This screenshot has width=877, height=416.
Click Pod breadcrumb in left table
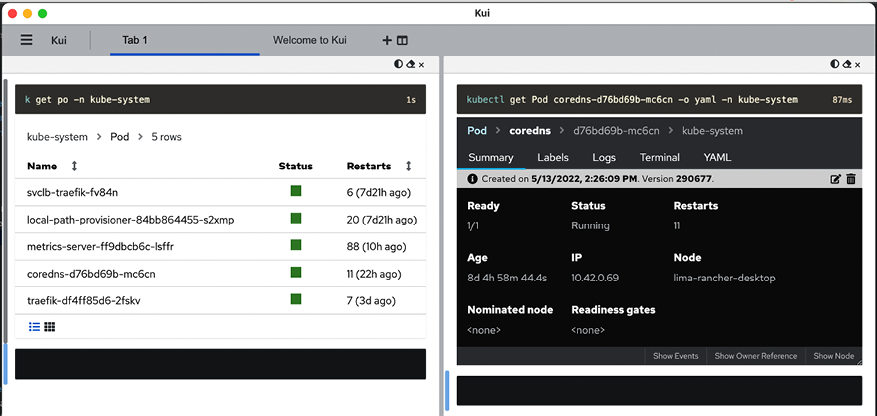click(119, 137)
